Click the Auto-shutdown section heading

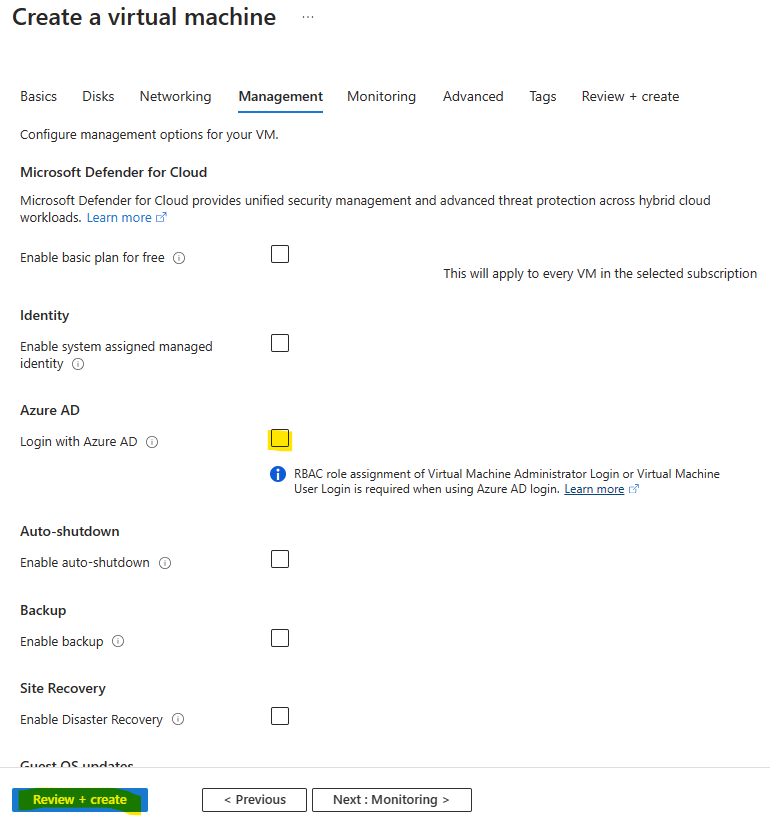click(x=70, y=531)
